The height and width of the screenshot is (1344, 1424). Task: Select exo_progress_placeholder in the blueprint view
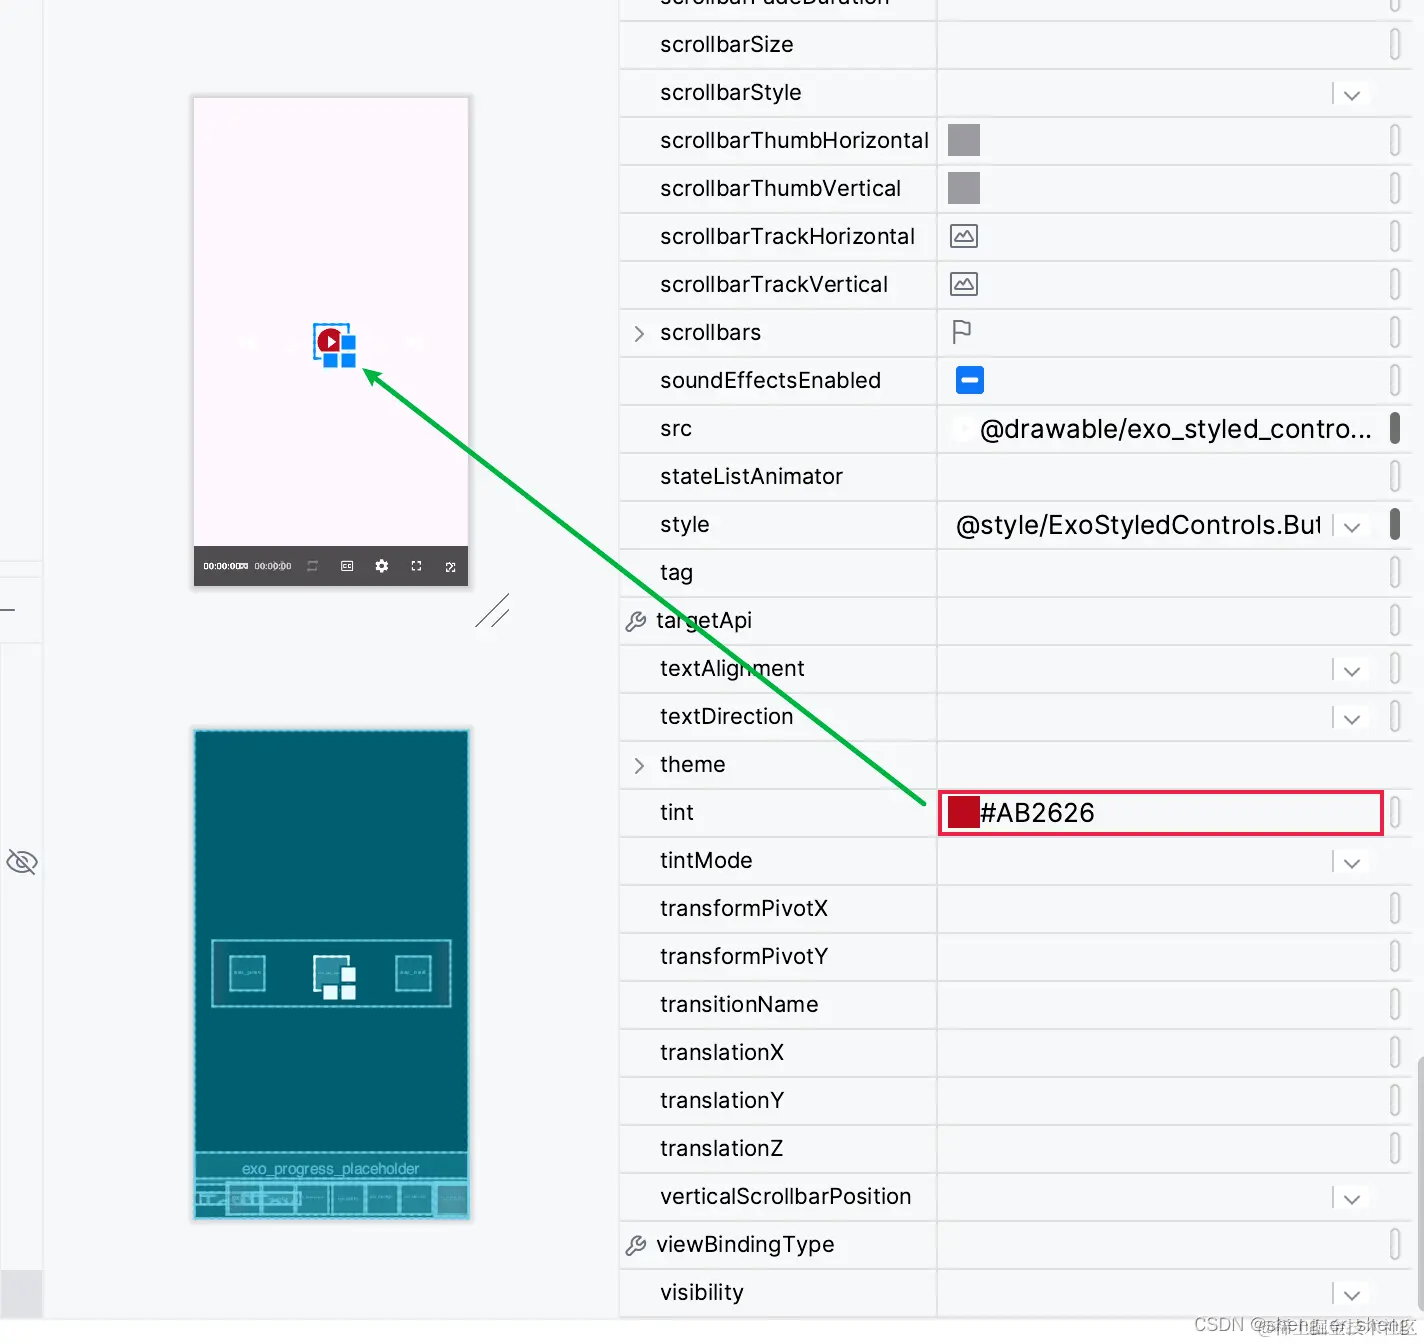pos(330,1168)
